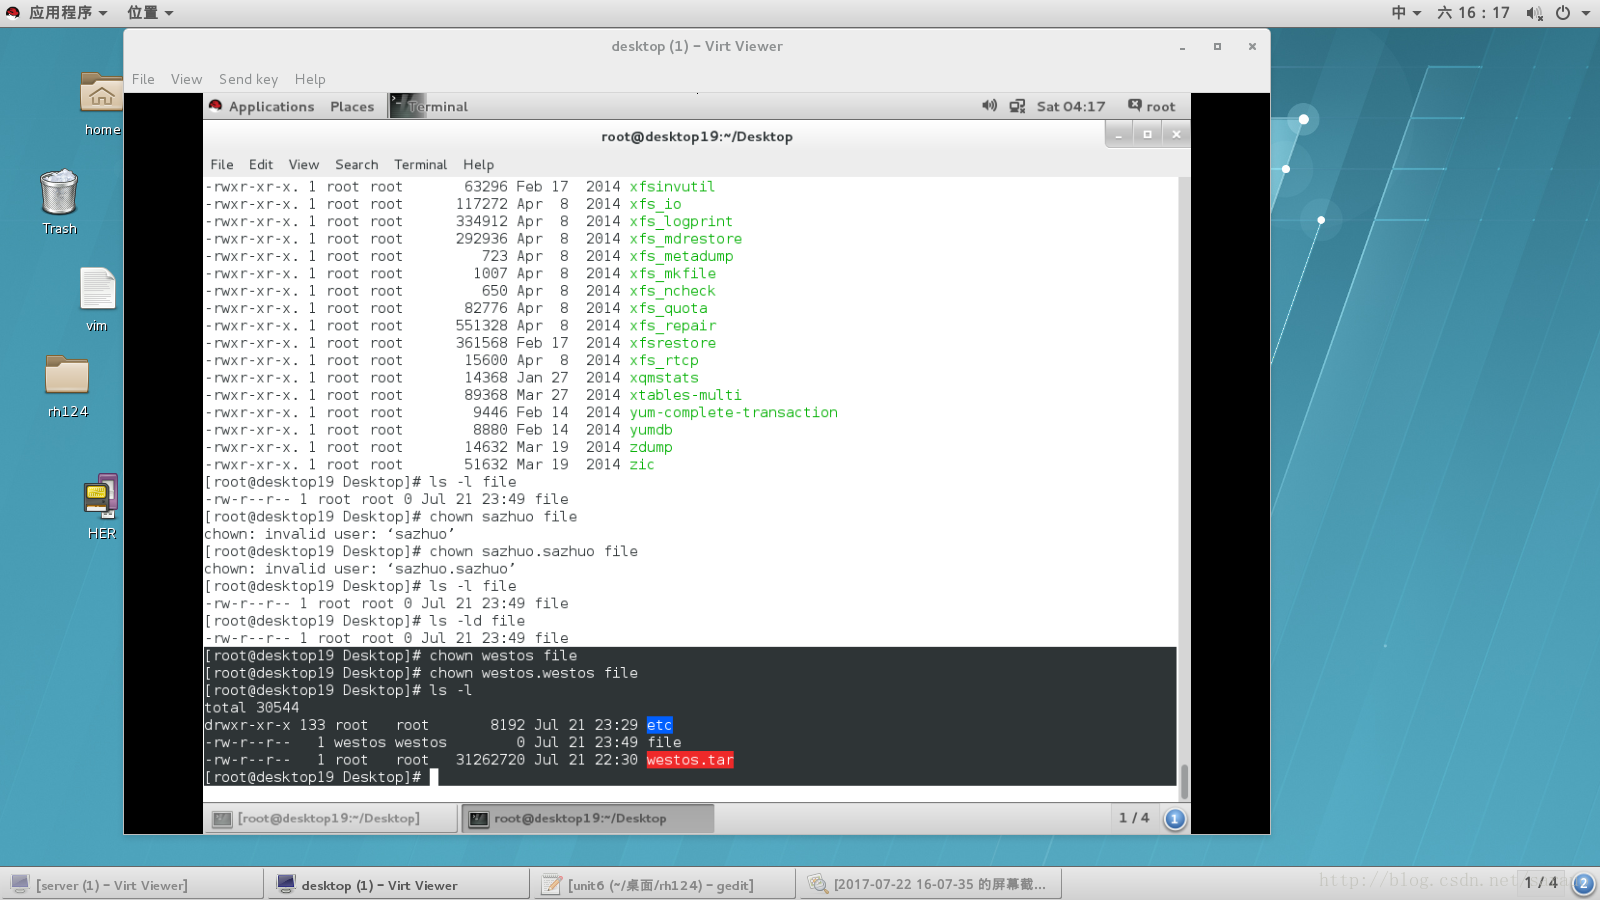
Task: Click the terminal prompt cursor line
Action: click(690, 777)
